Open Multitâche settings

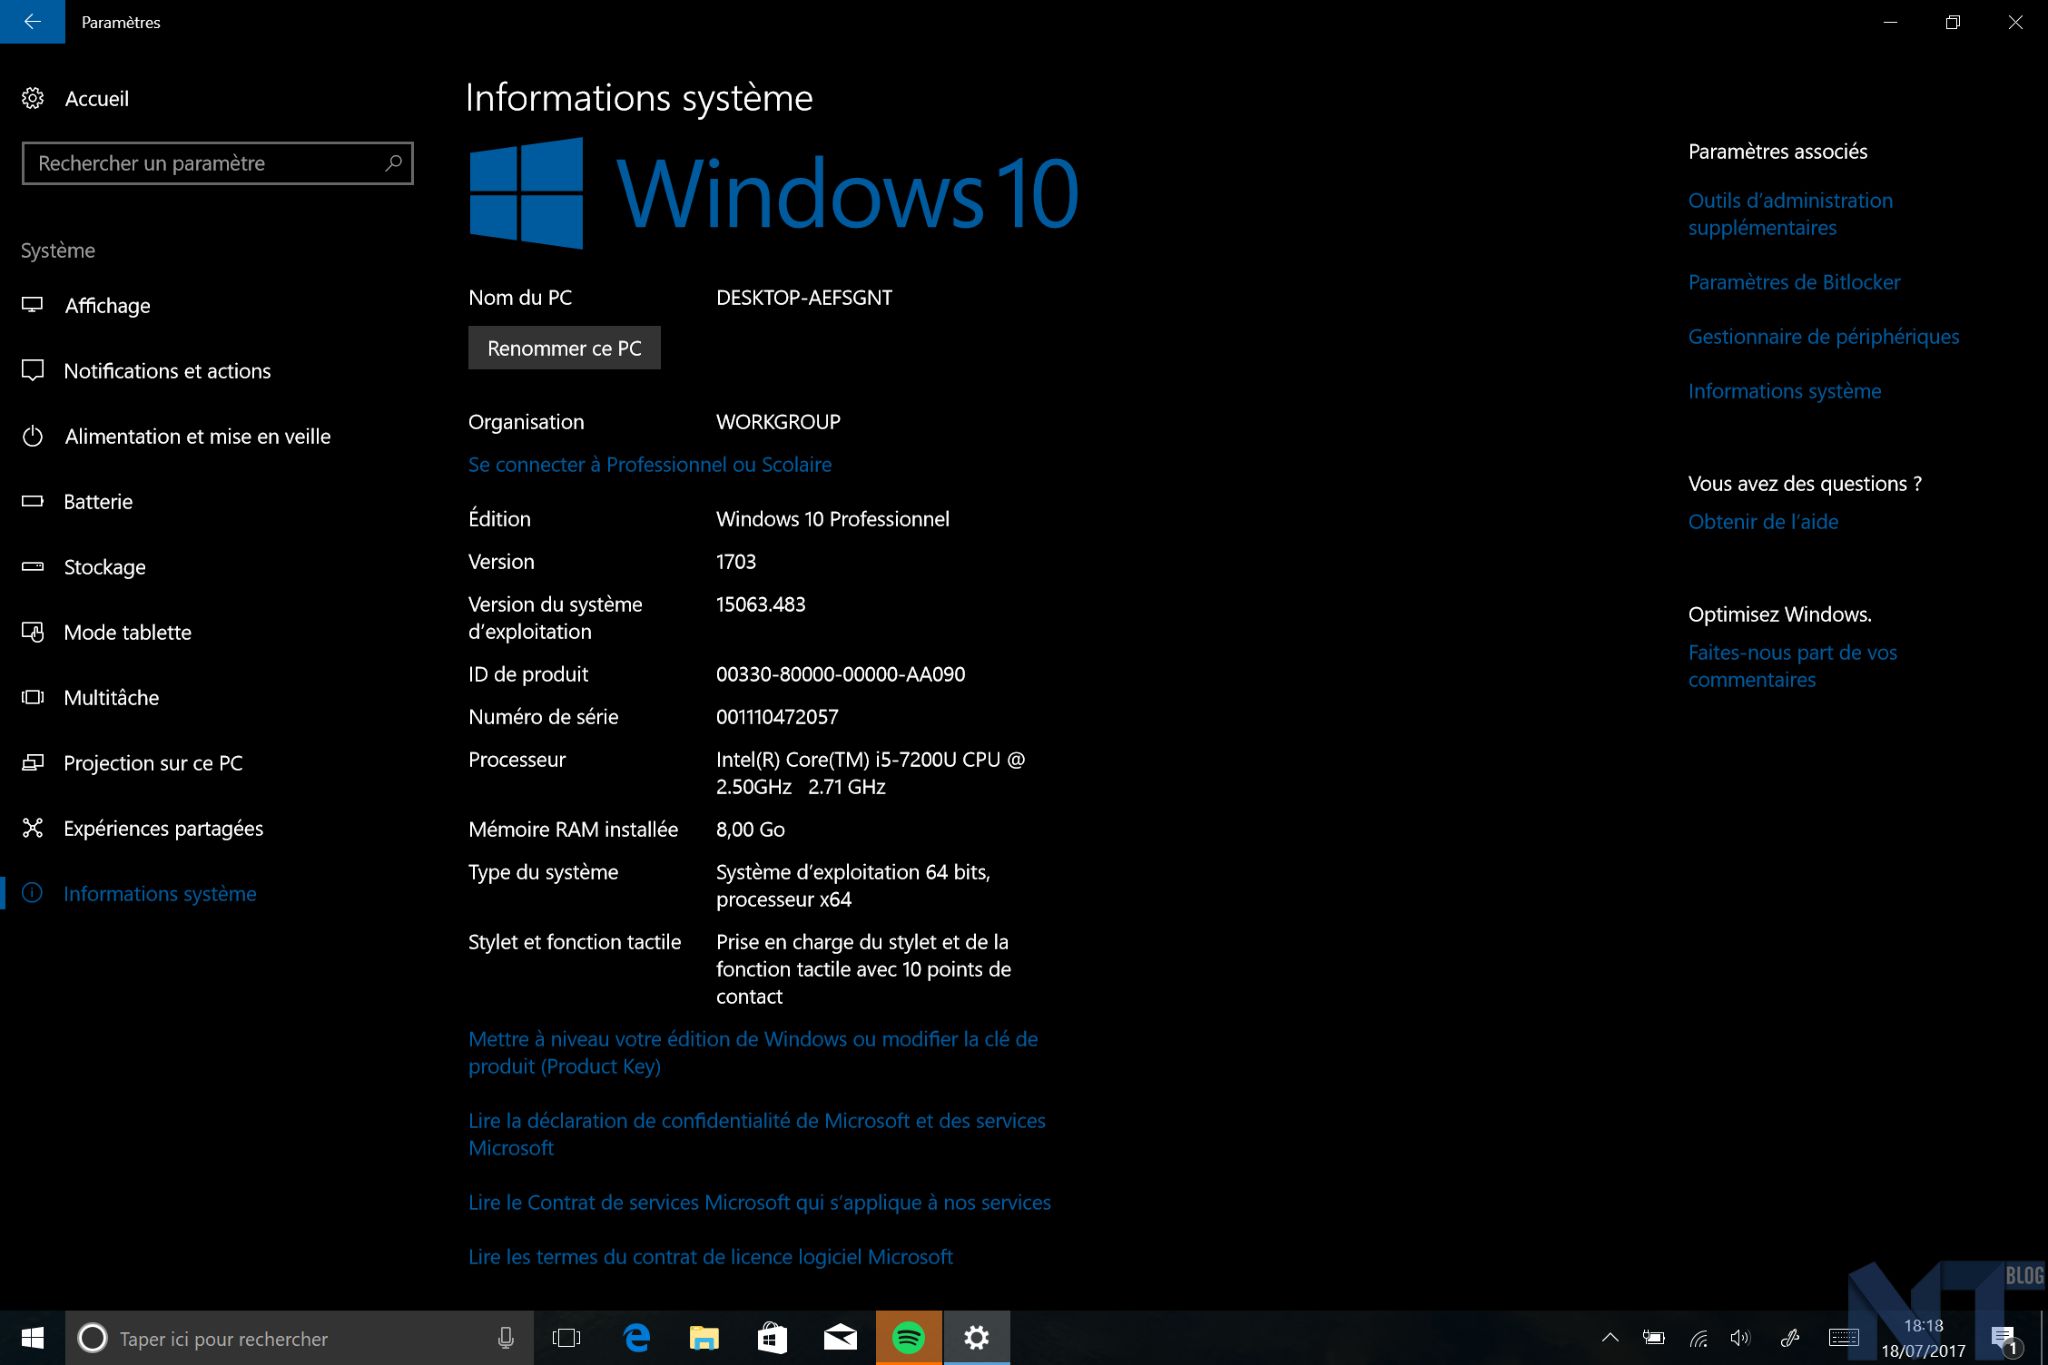pos(111,698)
